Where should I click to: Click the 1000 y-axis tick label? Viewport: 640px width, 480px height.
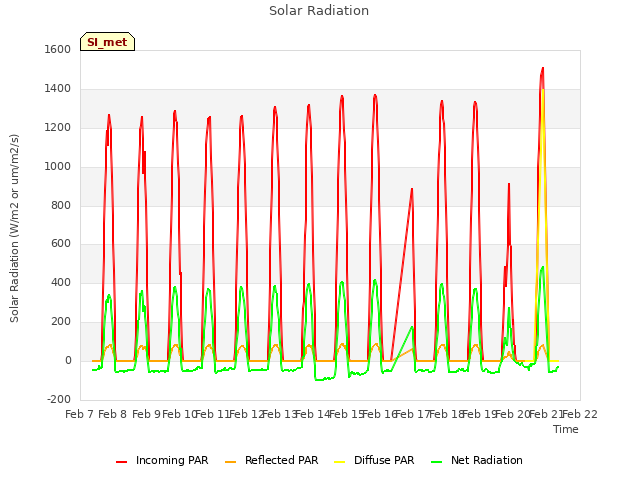pos(58,167)
